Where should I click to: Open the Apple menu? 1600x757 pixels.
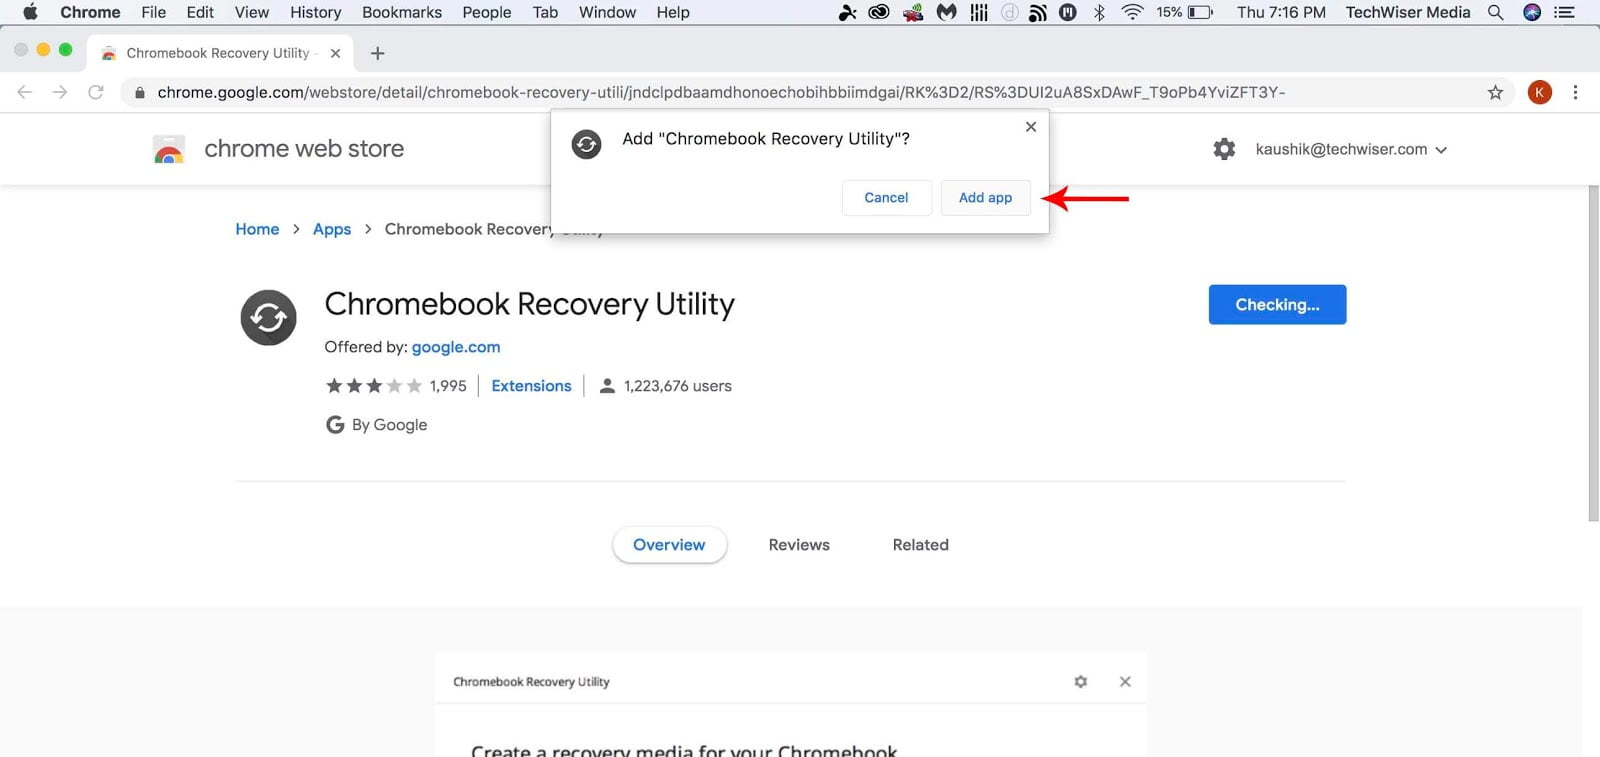click(30, 12)
